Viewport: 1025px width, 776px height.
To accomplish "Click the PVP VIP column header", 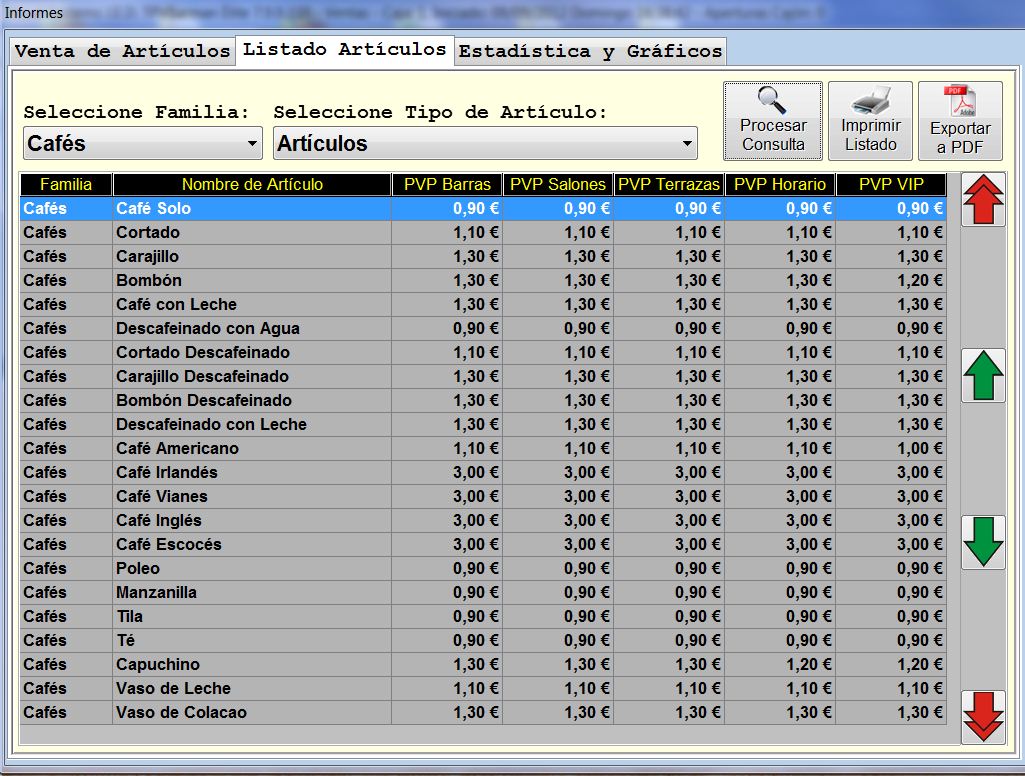I will pyautogui.click(x=891, y=184).
